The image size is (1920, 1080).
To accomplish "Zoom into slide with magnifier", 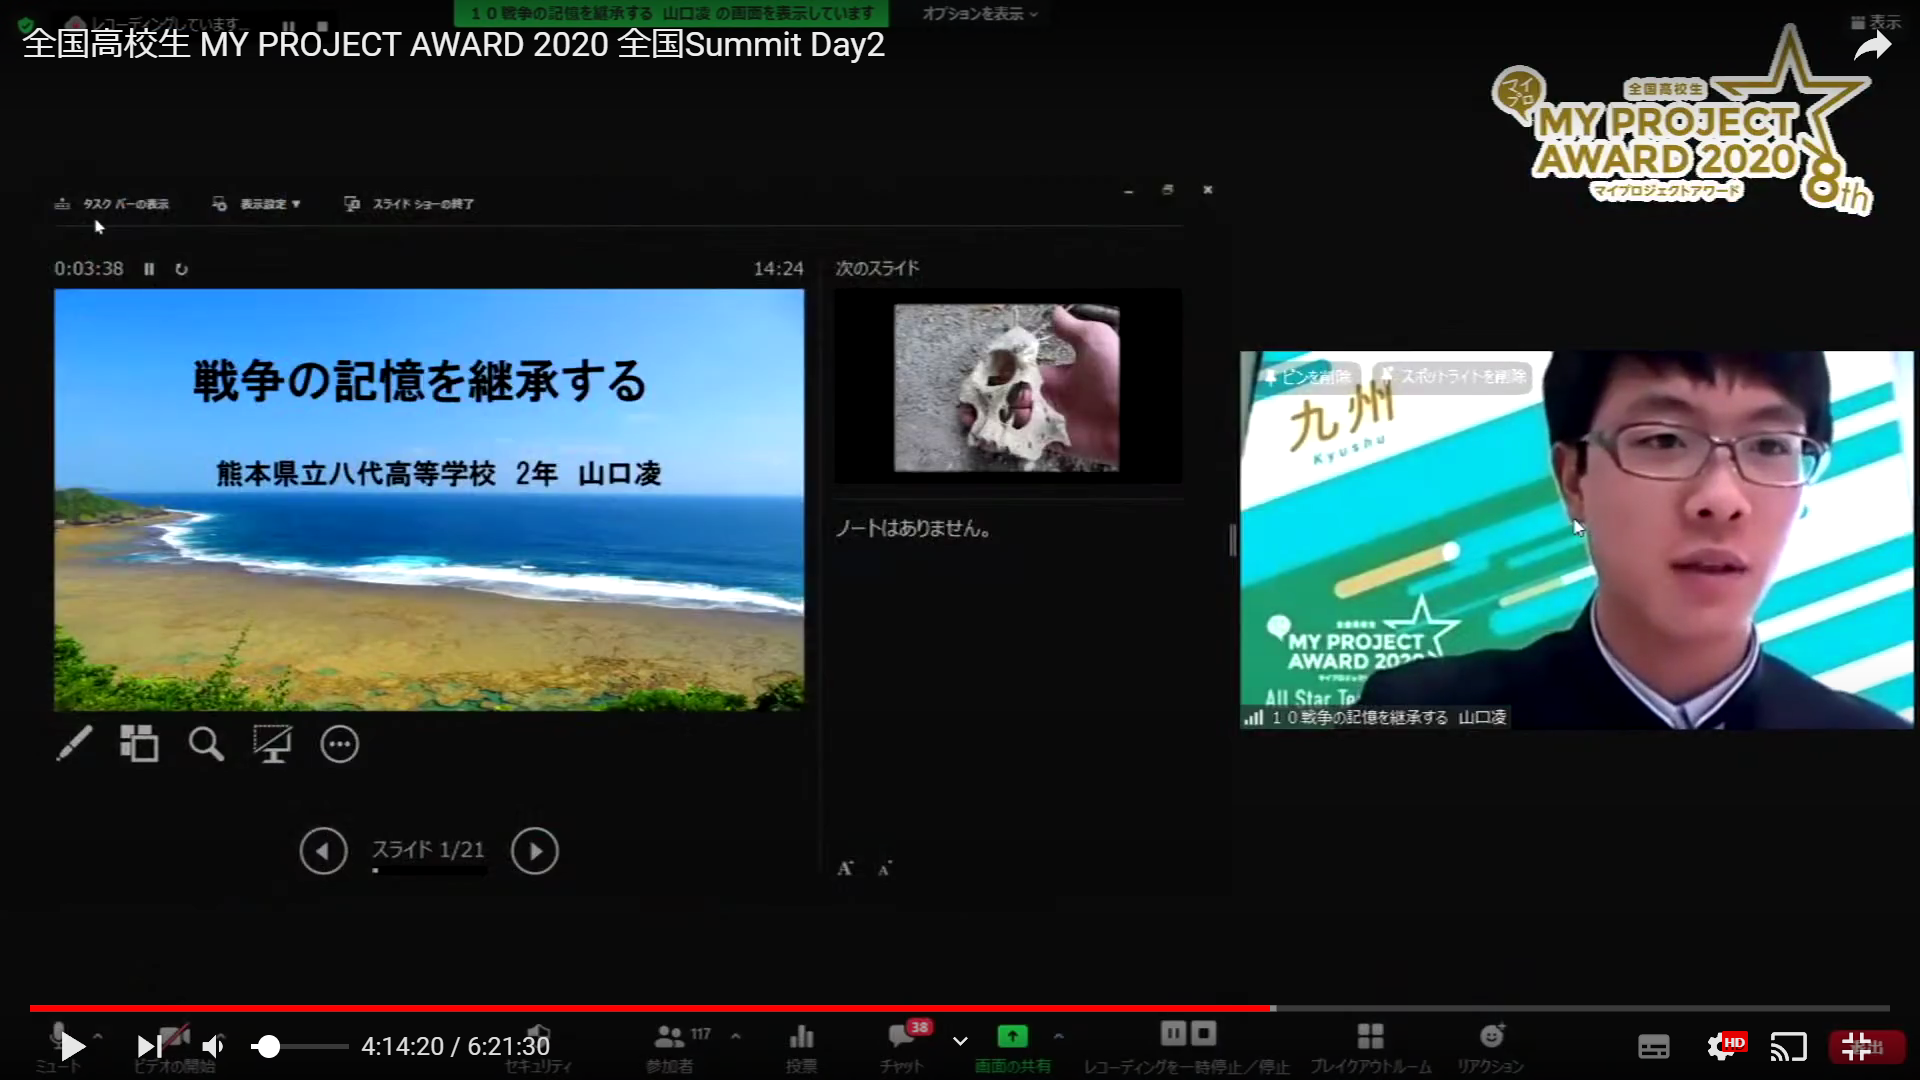I will tap(206, 744).
